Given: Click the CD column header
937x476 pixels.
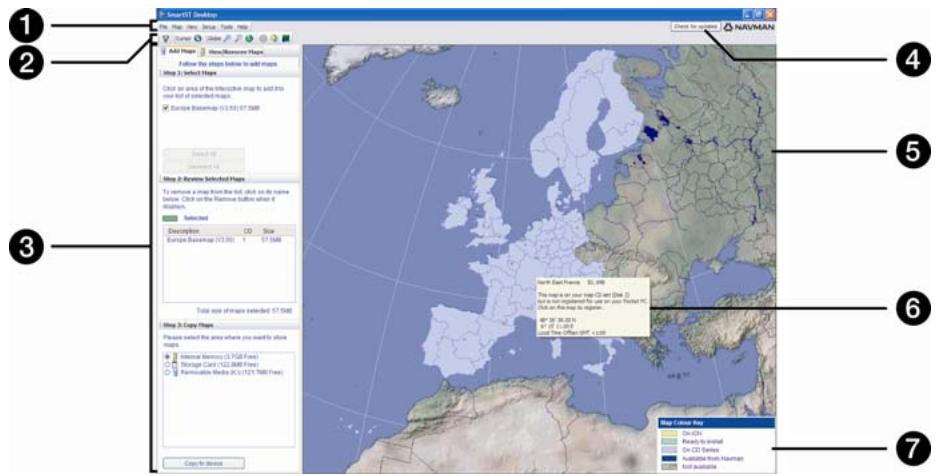Looking at the screenshot, I should coord(248,231).
